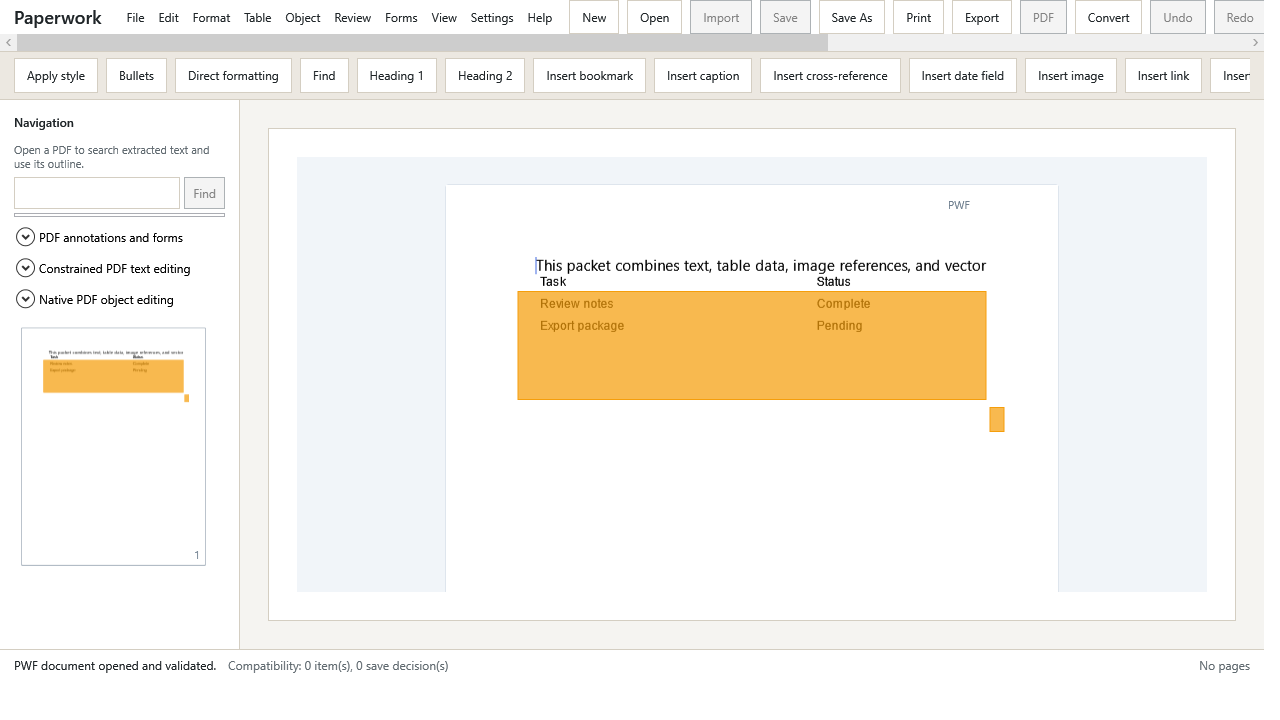The height and width of the screenshot is (720, 1280).
Task: Click Insert date field
Action: (963, 76)
